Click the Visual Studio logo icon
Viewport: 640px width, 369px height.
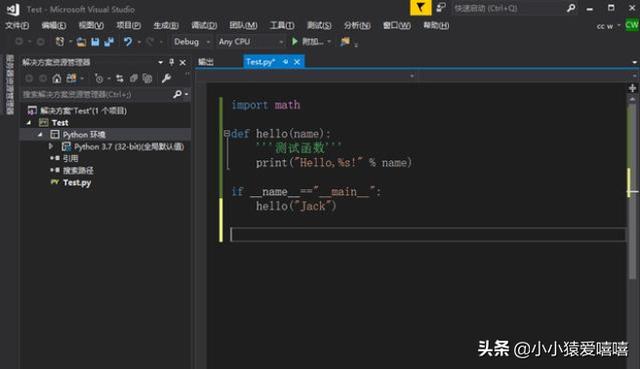[13, 9]
